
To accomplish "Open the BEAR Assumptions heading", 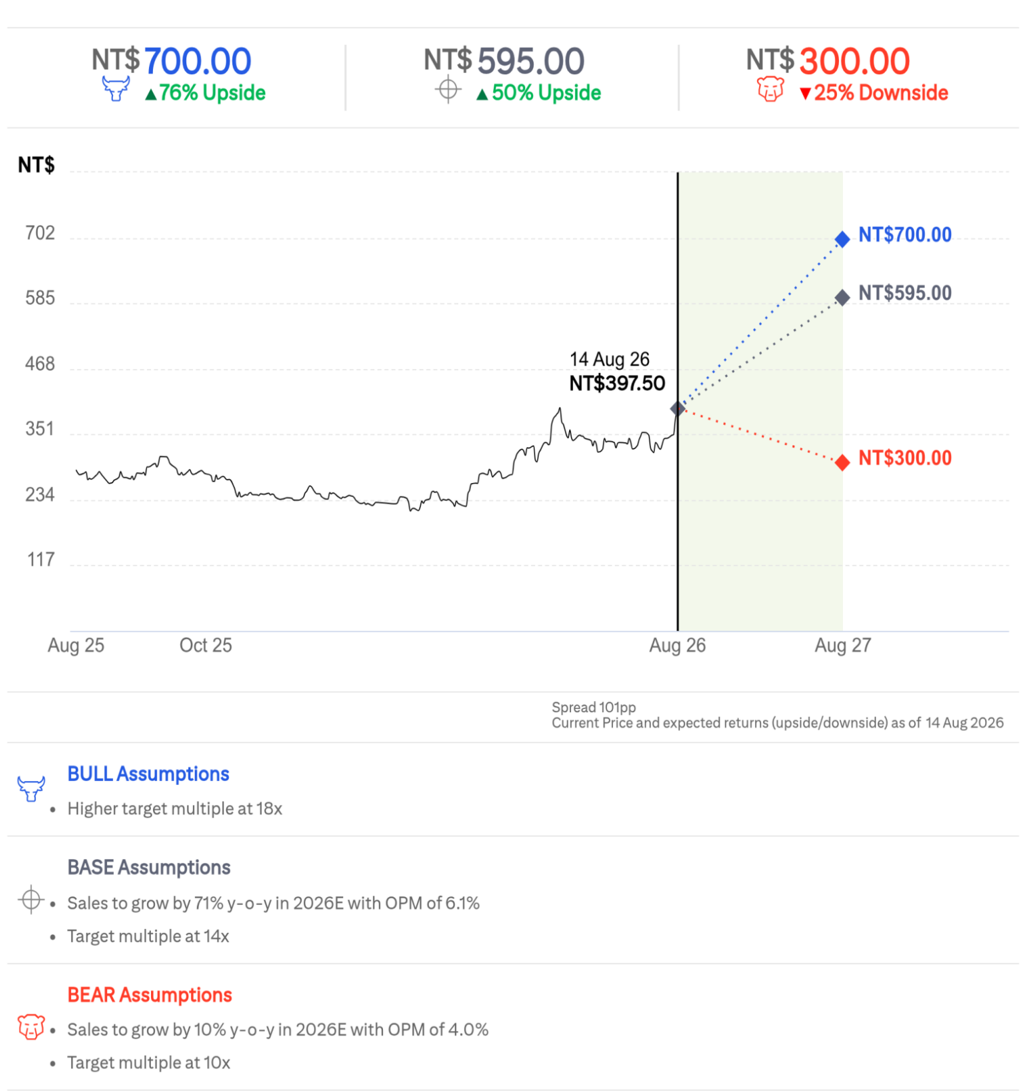I will coord(150,994).
